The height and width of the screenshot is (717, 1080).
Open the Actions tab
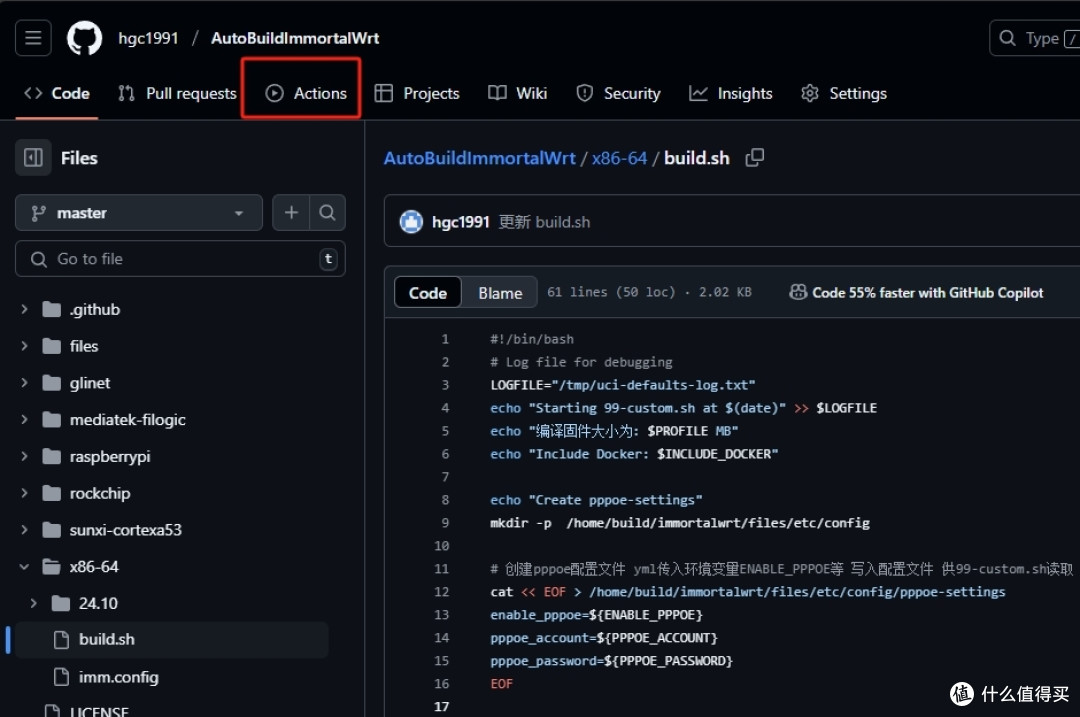(306, 93)
